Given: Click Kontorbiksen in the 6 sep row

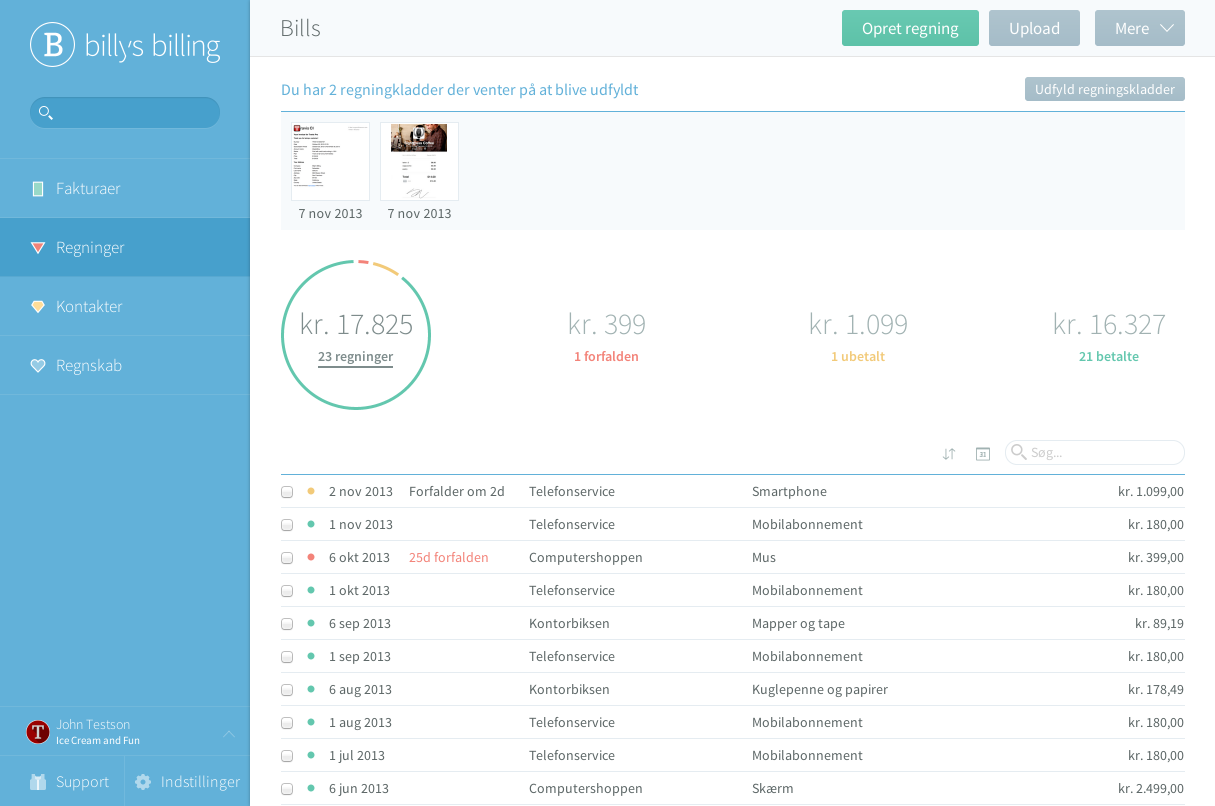Looking at the screenshot, I should click(x=569, y=624).
